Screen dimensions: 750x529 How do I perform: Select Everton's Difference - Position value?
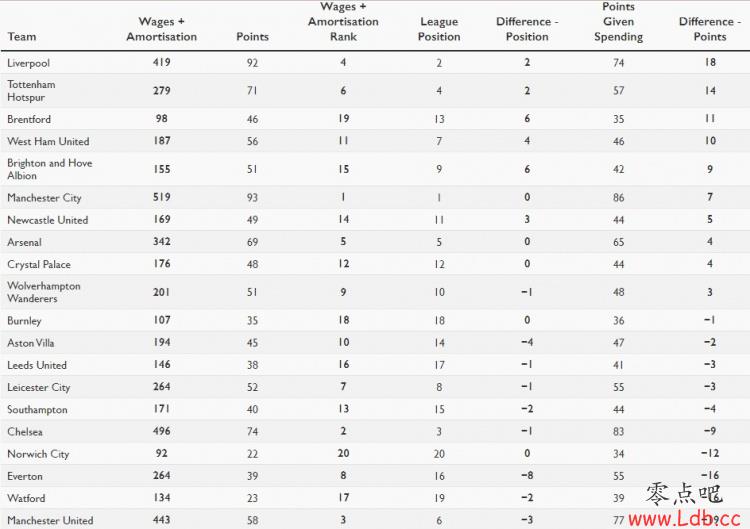pos(527,475)
